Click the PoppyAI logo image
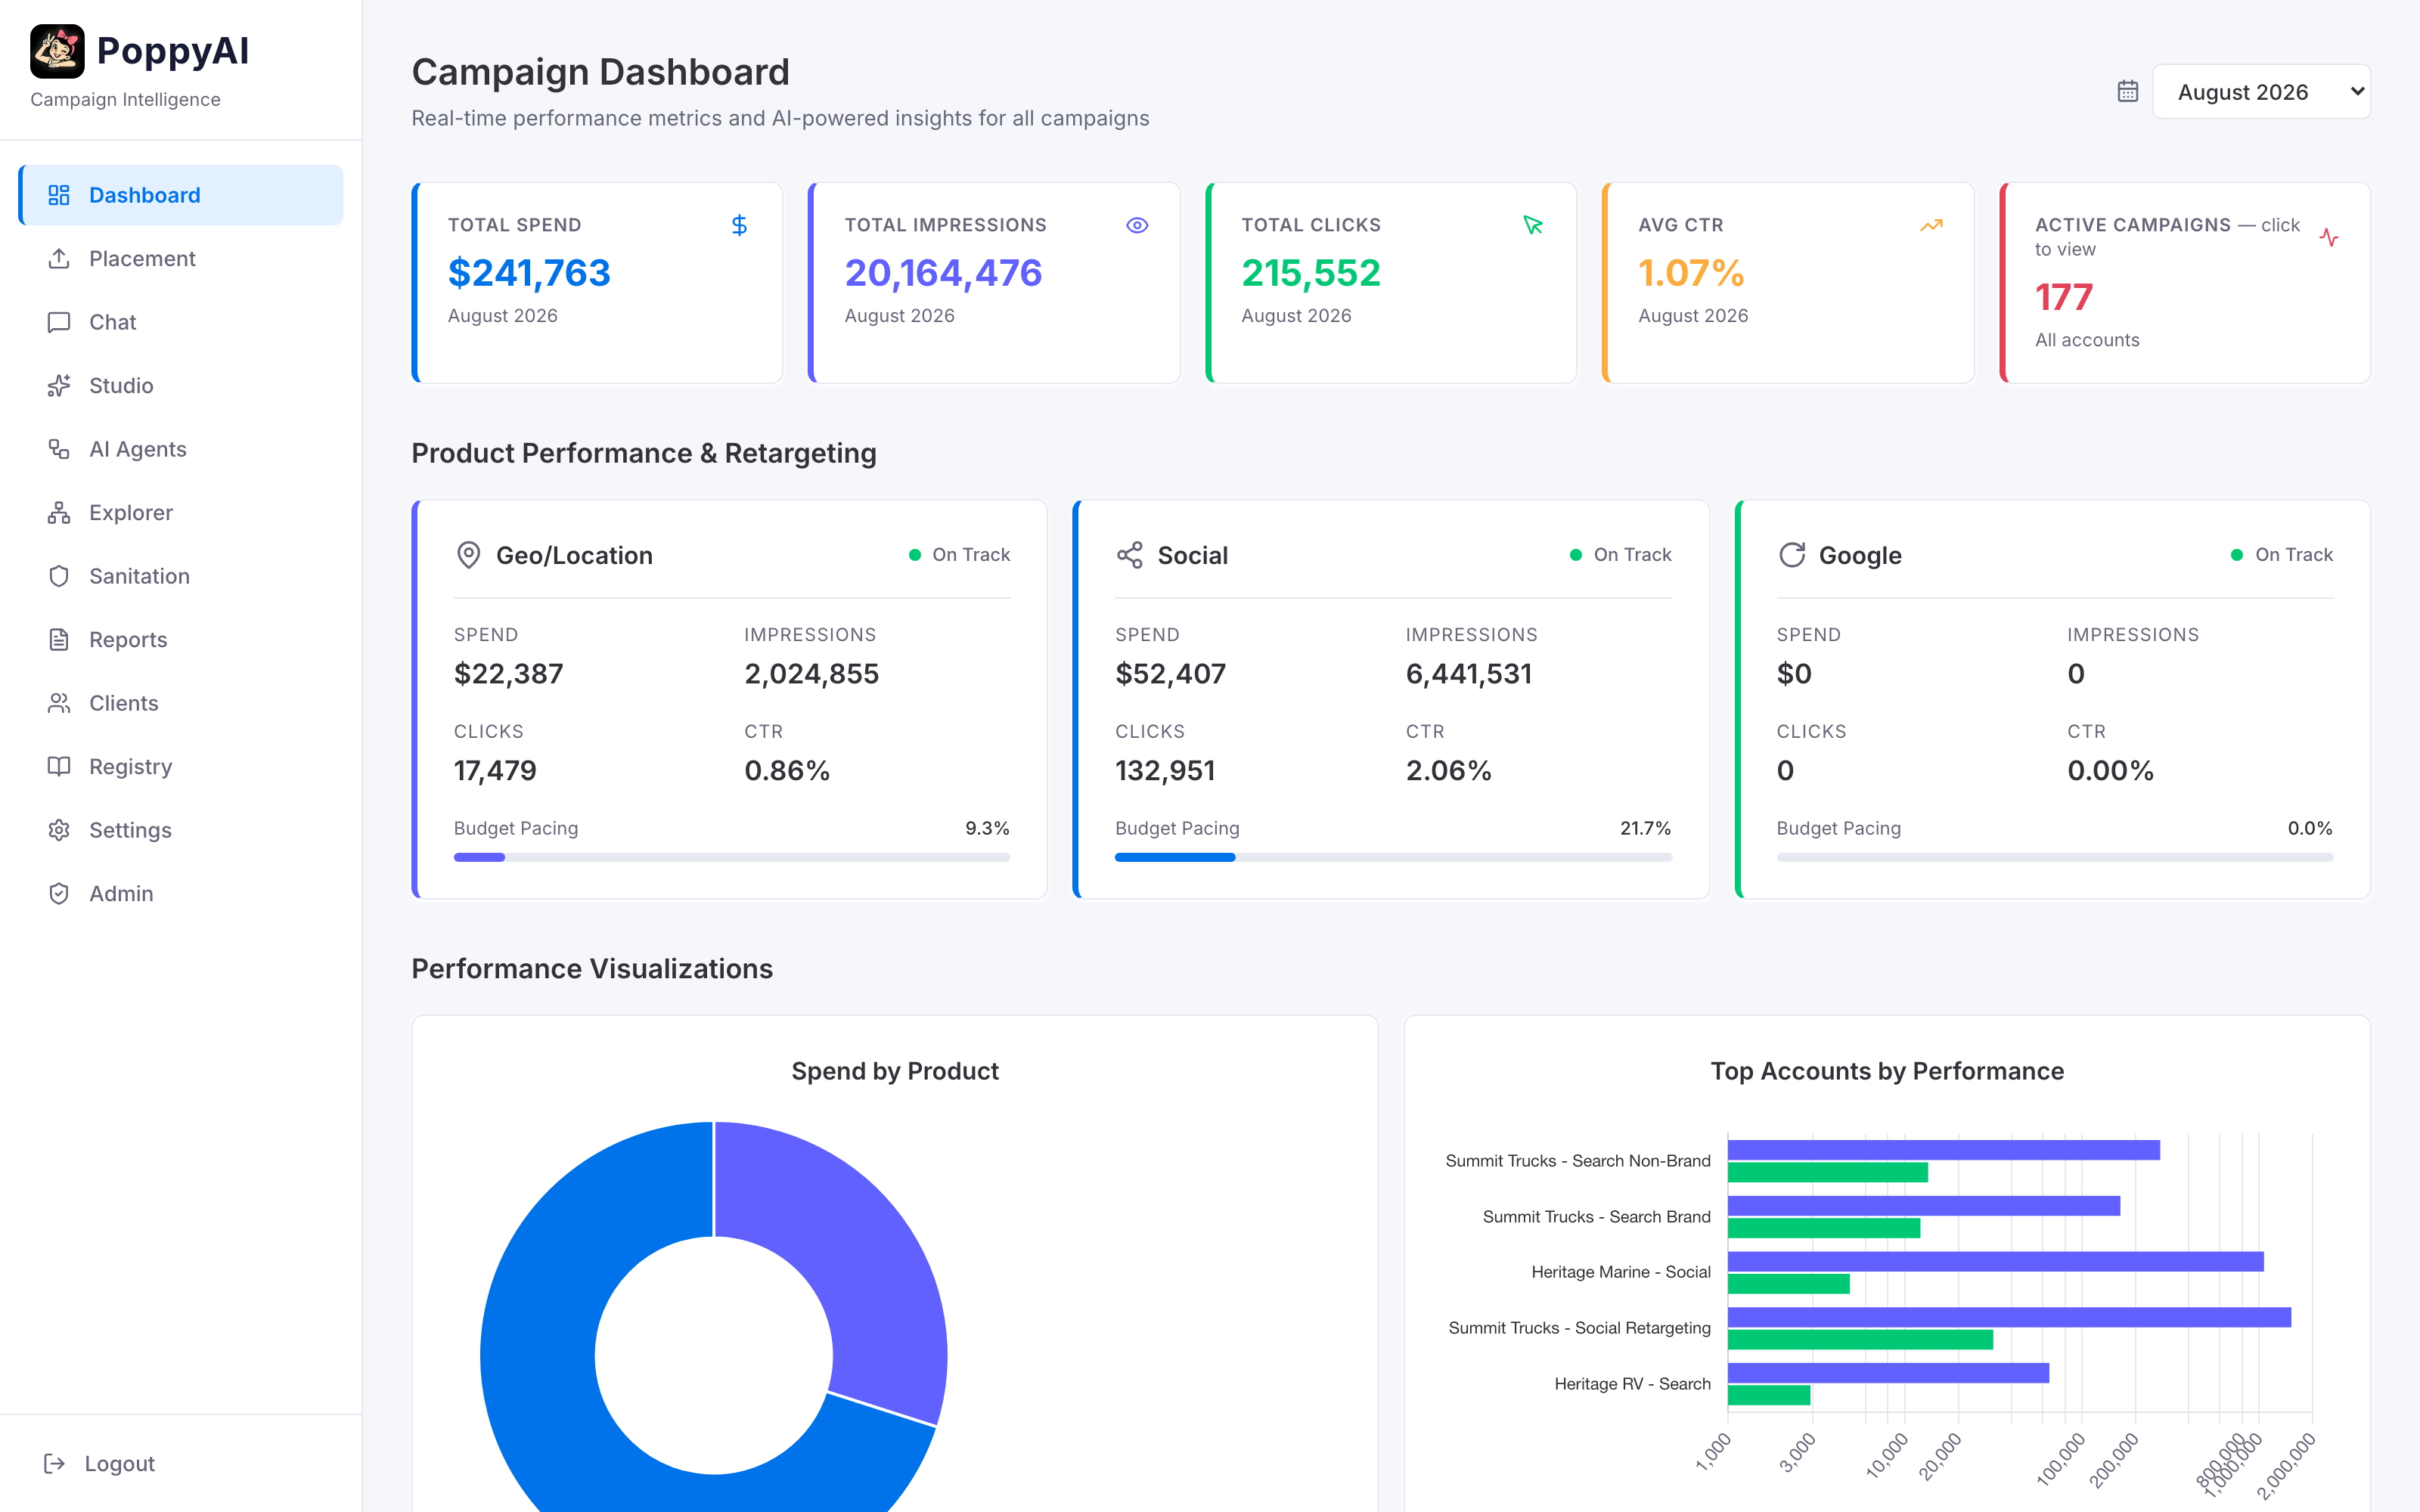 pos(57,51)
